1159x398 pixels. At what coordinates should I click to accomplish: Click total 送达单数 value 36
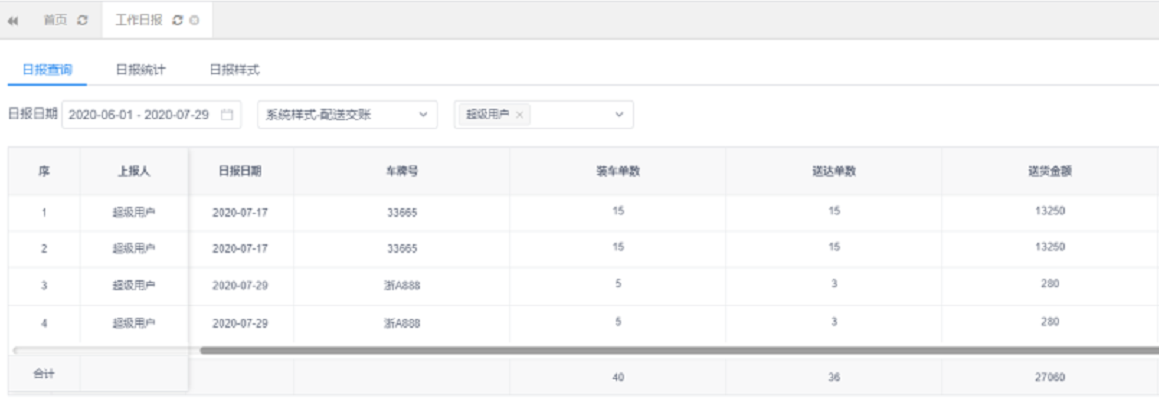pos(834,377)
